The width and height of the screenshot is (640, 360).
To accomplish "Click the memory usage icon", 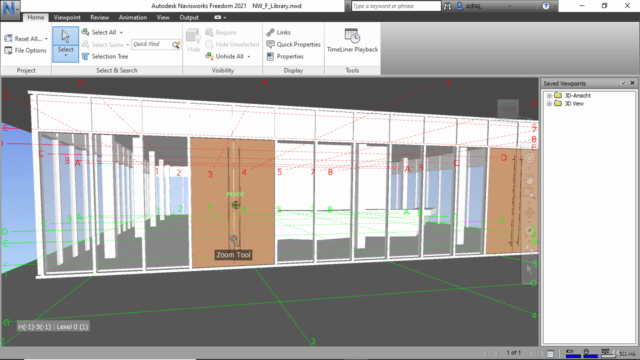I will 605,351.
